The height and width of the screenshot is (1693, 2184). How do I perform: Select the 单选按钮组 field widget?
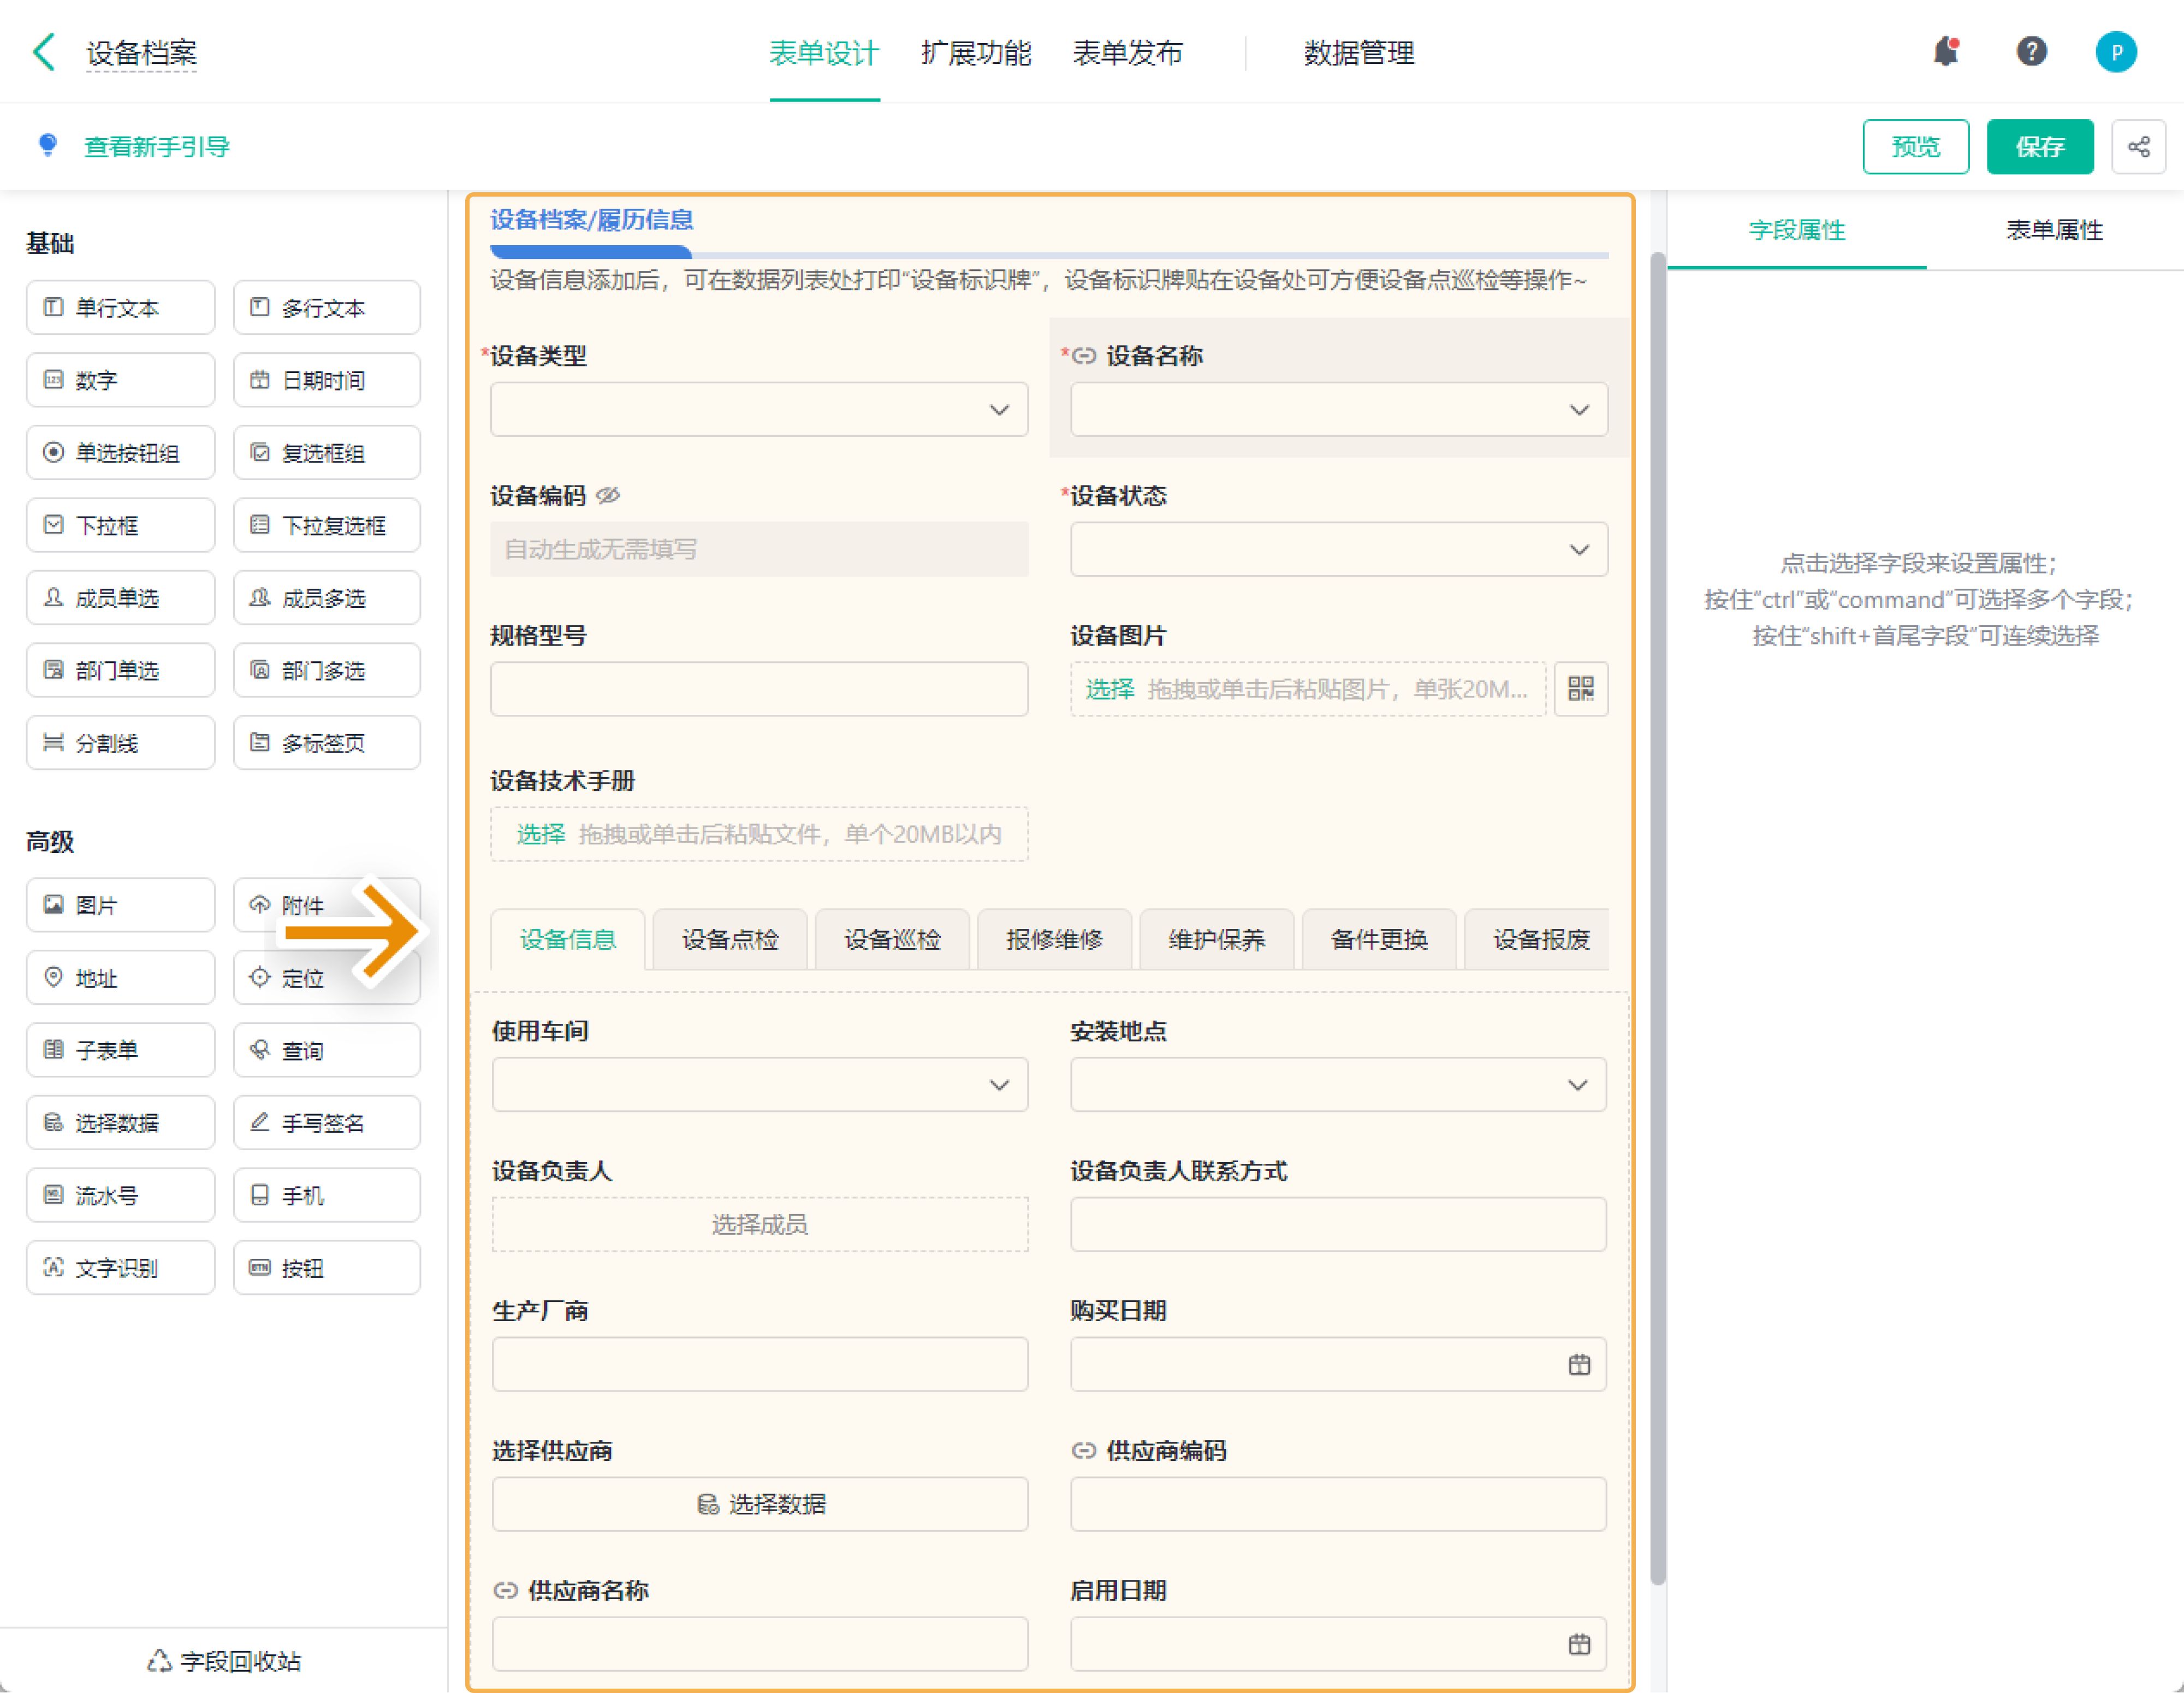tap(120, 453)
